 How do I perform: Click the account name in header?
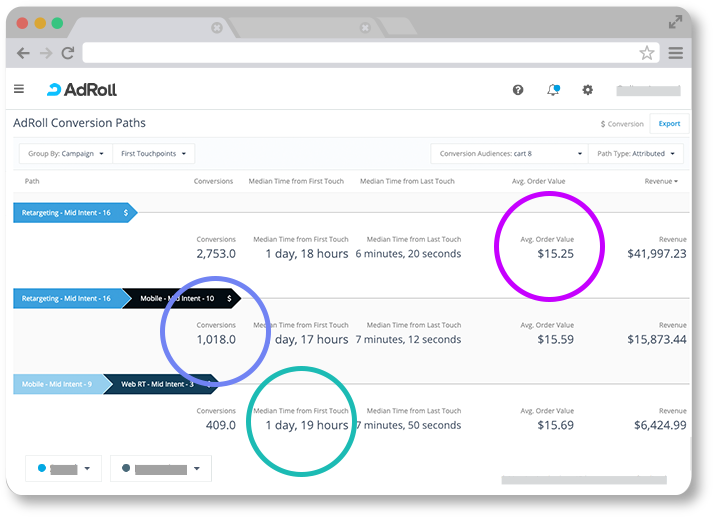point(648,90)
